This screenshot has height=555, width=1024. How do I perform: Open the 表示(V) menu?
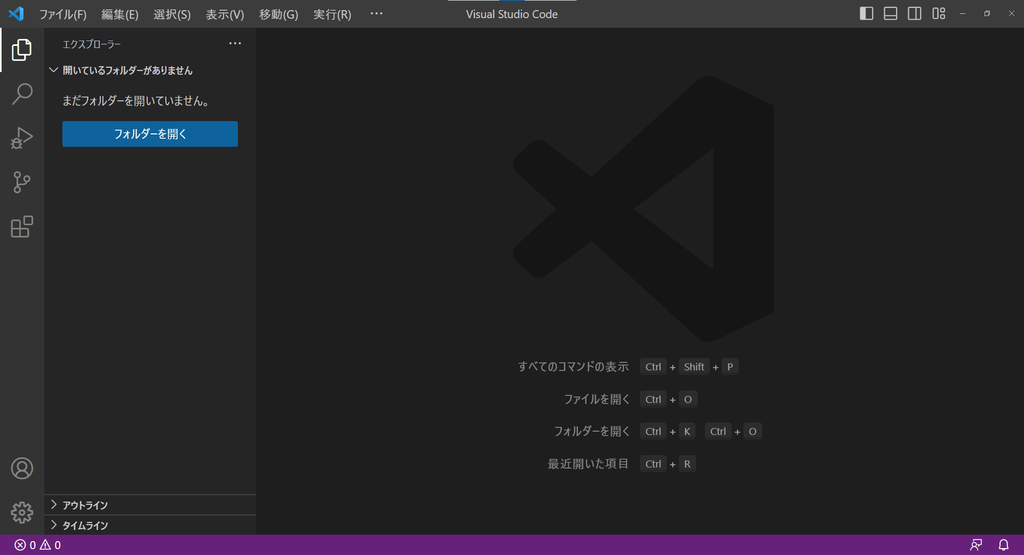pyautogui.click(x=225, y=14)
